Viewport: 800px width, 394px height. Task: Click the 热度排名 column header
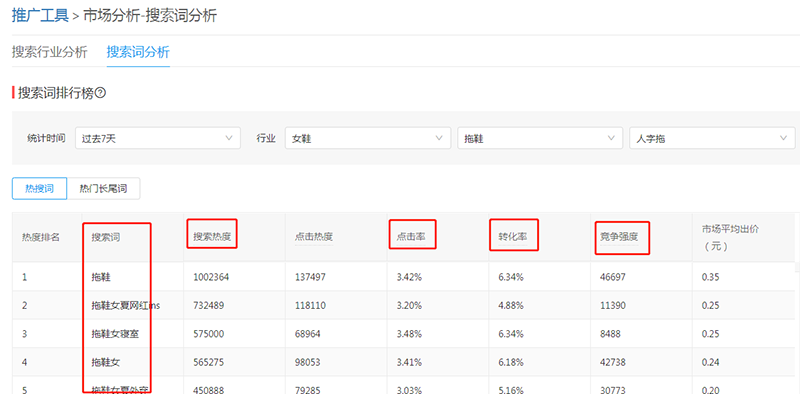click(x=41, y=237)
